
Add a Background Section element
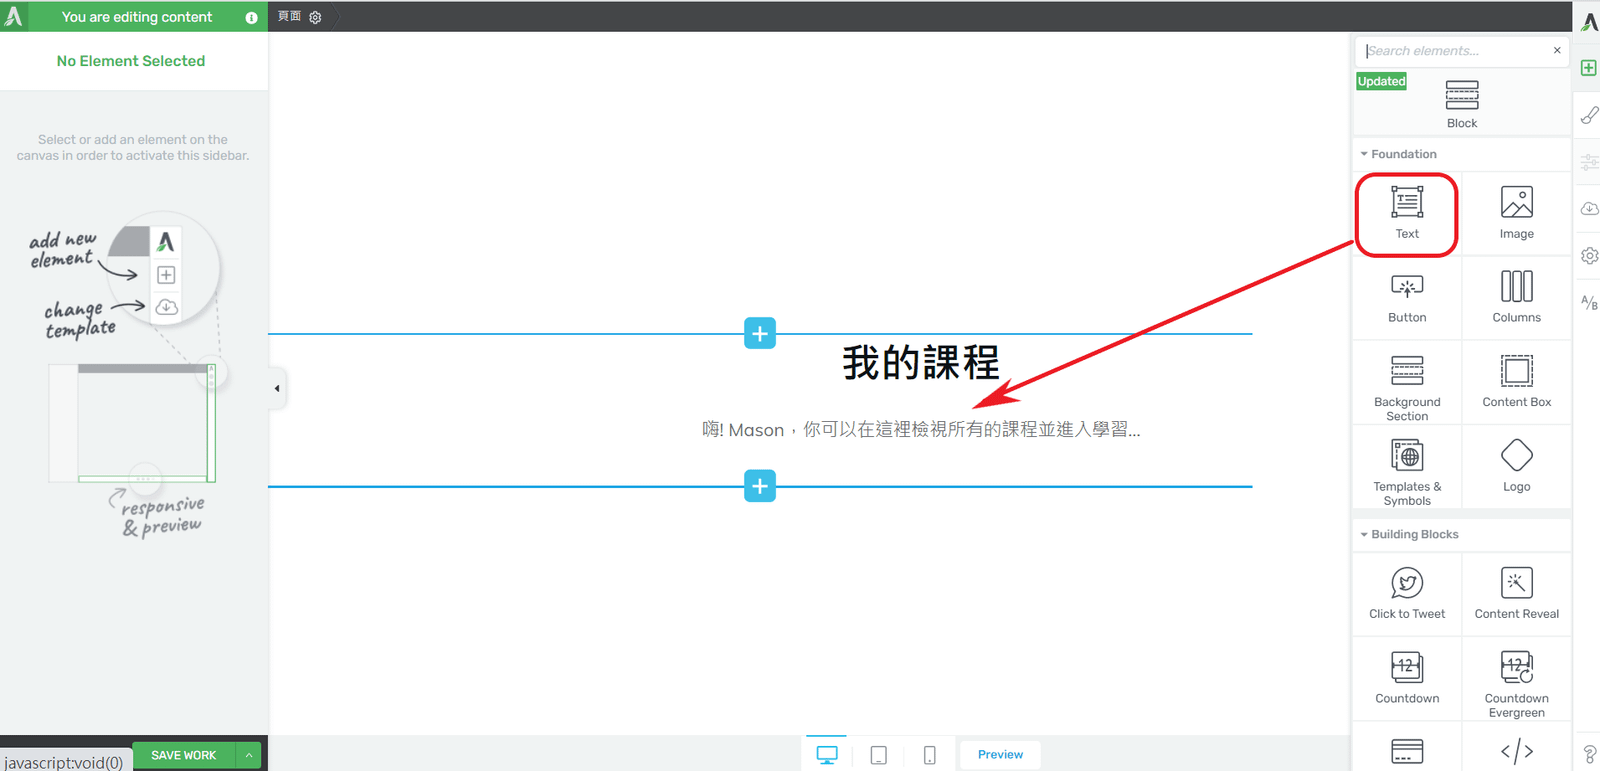1407,384
